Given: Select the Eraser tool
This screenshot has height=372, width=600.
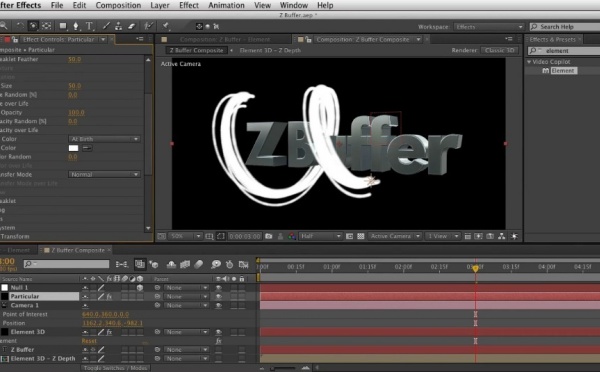Looking at the screenshot, I should 132,26.
